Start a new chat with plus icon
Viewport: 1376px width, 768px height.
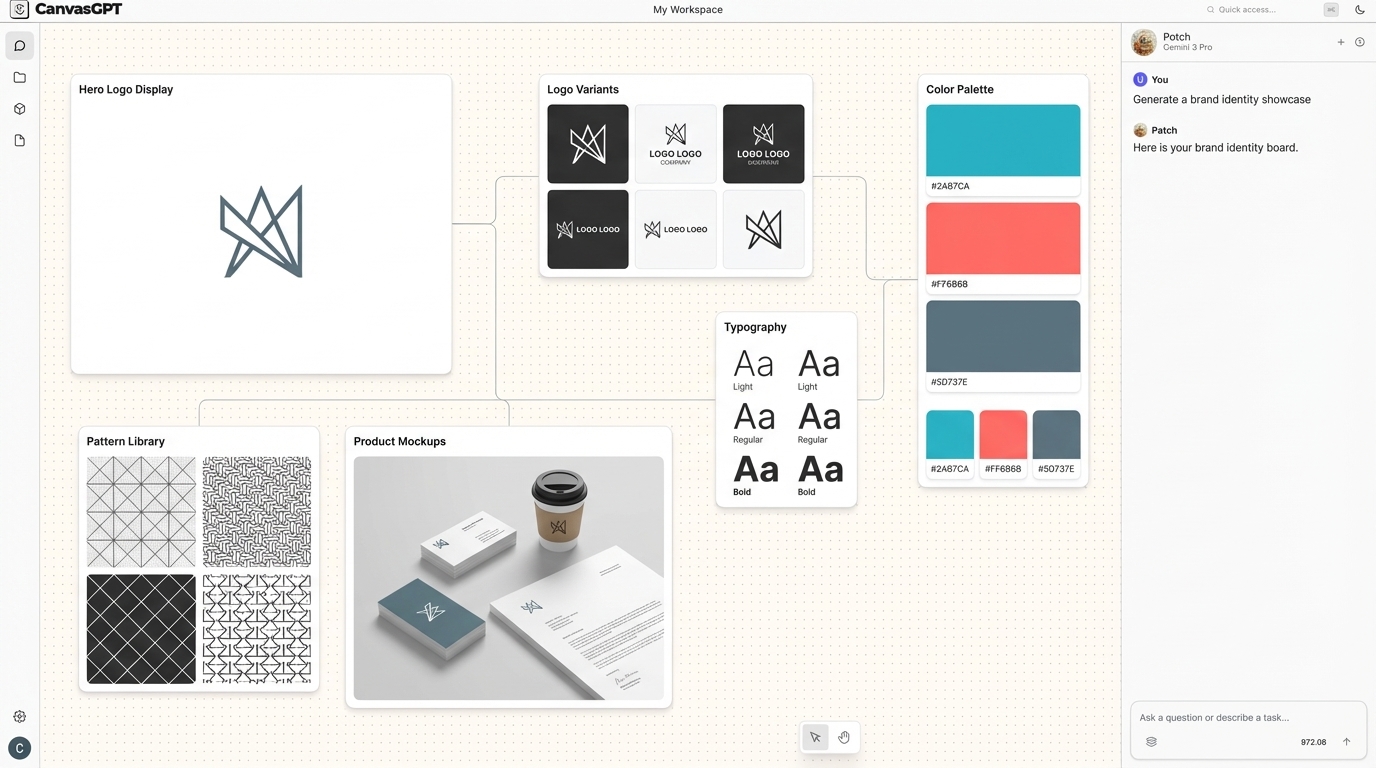(x=1341, y=42)
